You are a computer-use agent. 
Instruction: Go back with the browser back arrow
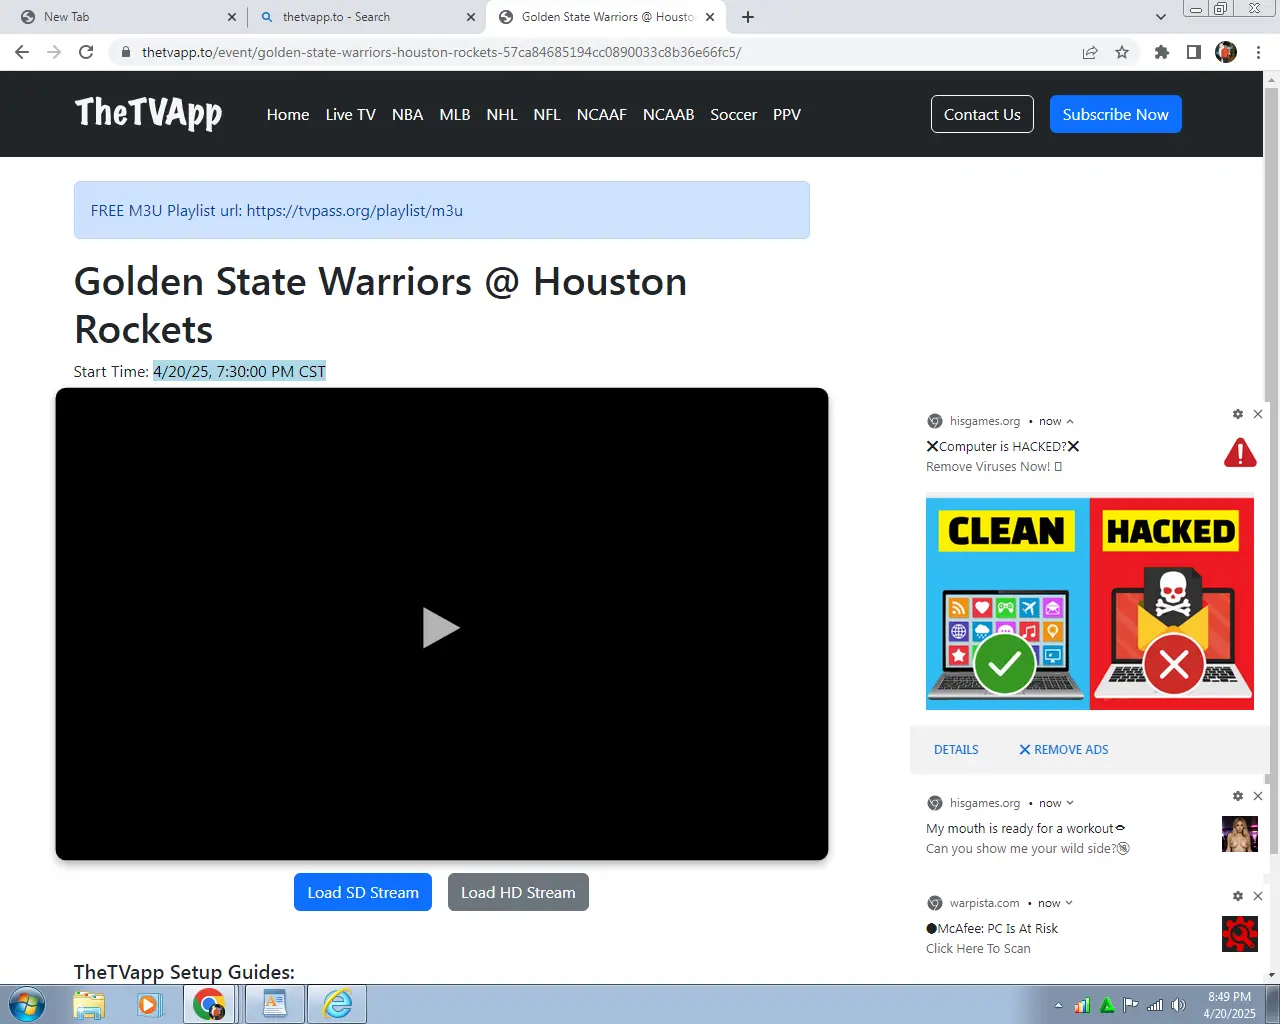[22, 52]
